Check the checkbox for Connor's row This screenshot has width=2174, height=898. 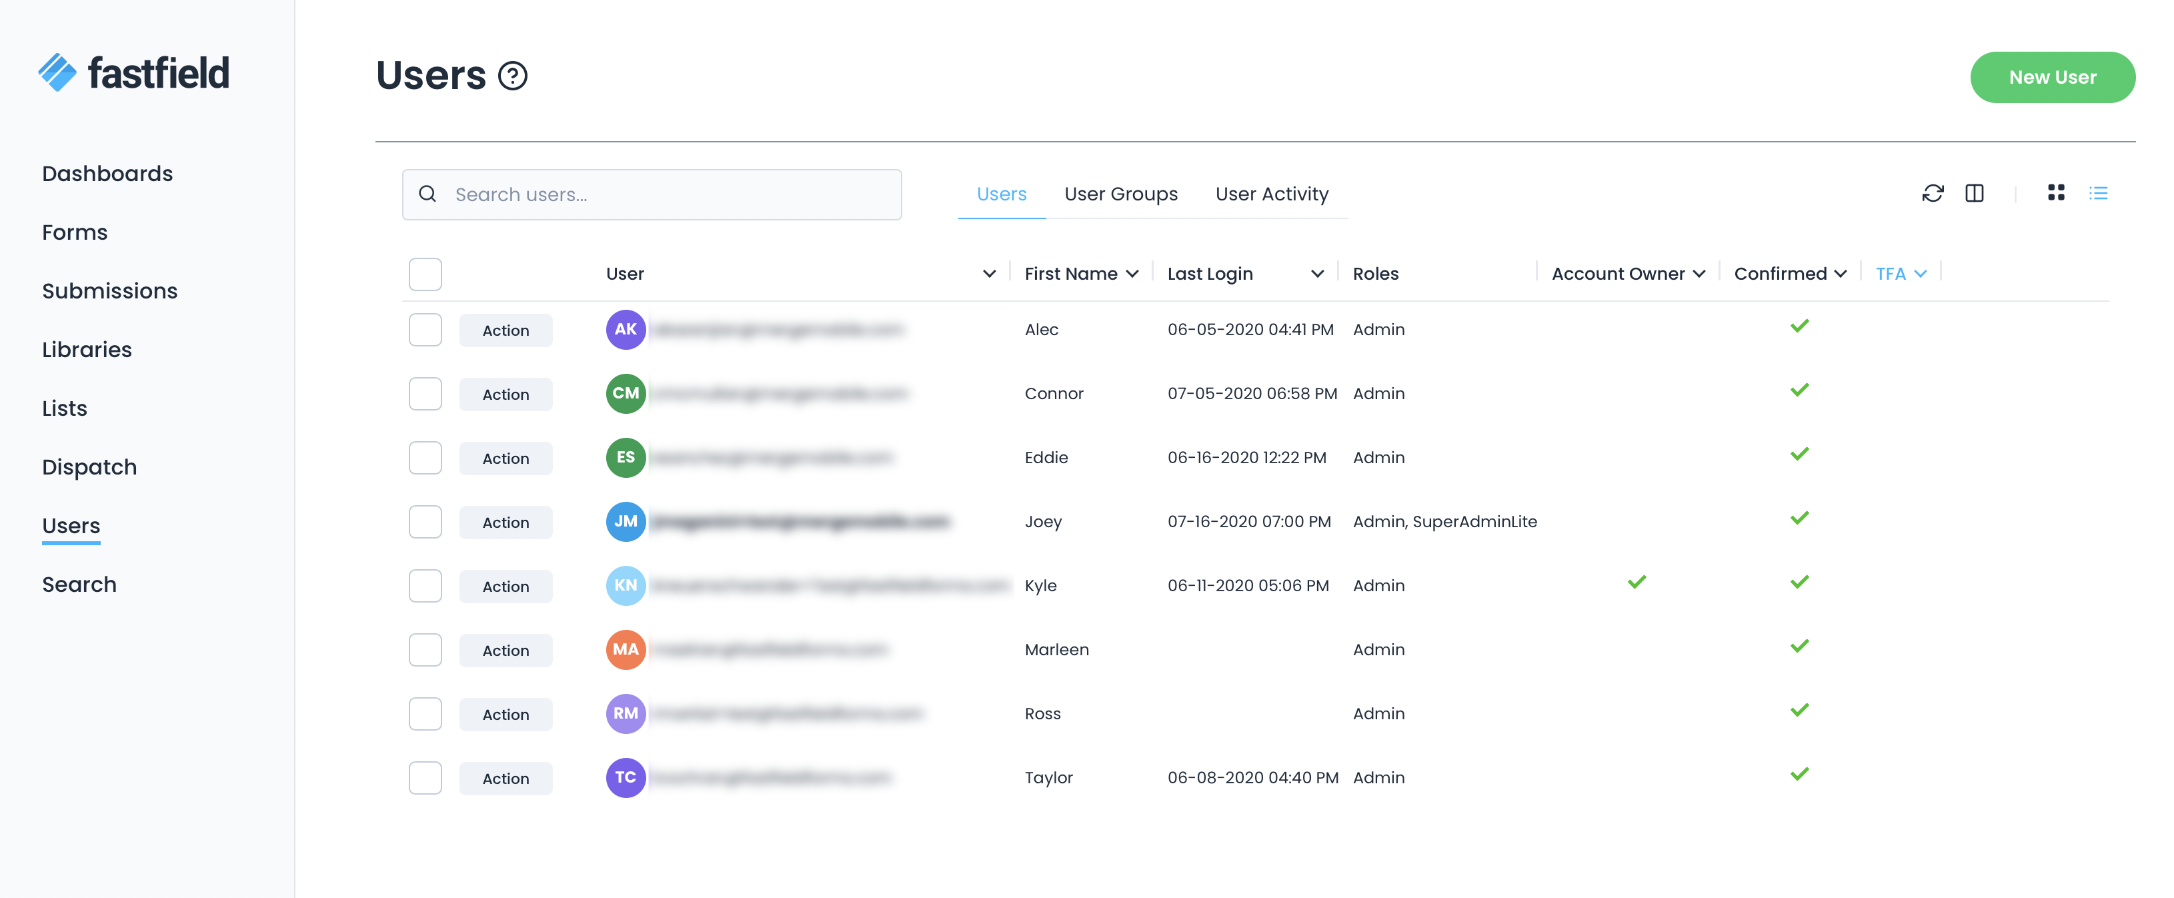[425, 394]
